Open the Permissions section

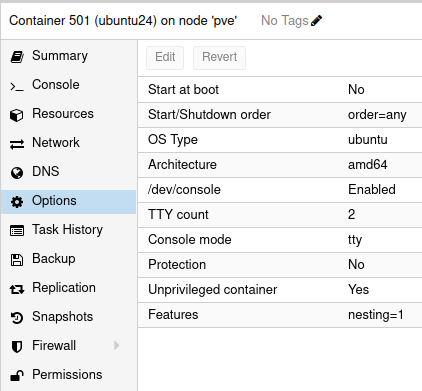pos(69,375)
